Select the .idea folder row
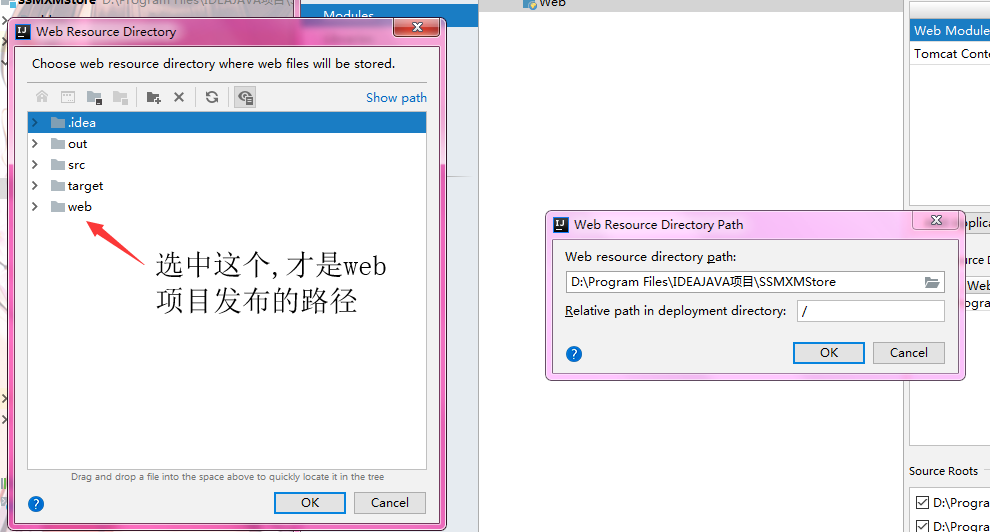Viewport: 990px width, 532px height. (x=227, y=122)
